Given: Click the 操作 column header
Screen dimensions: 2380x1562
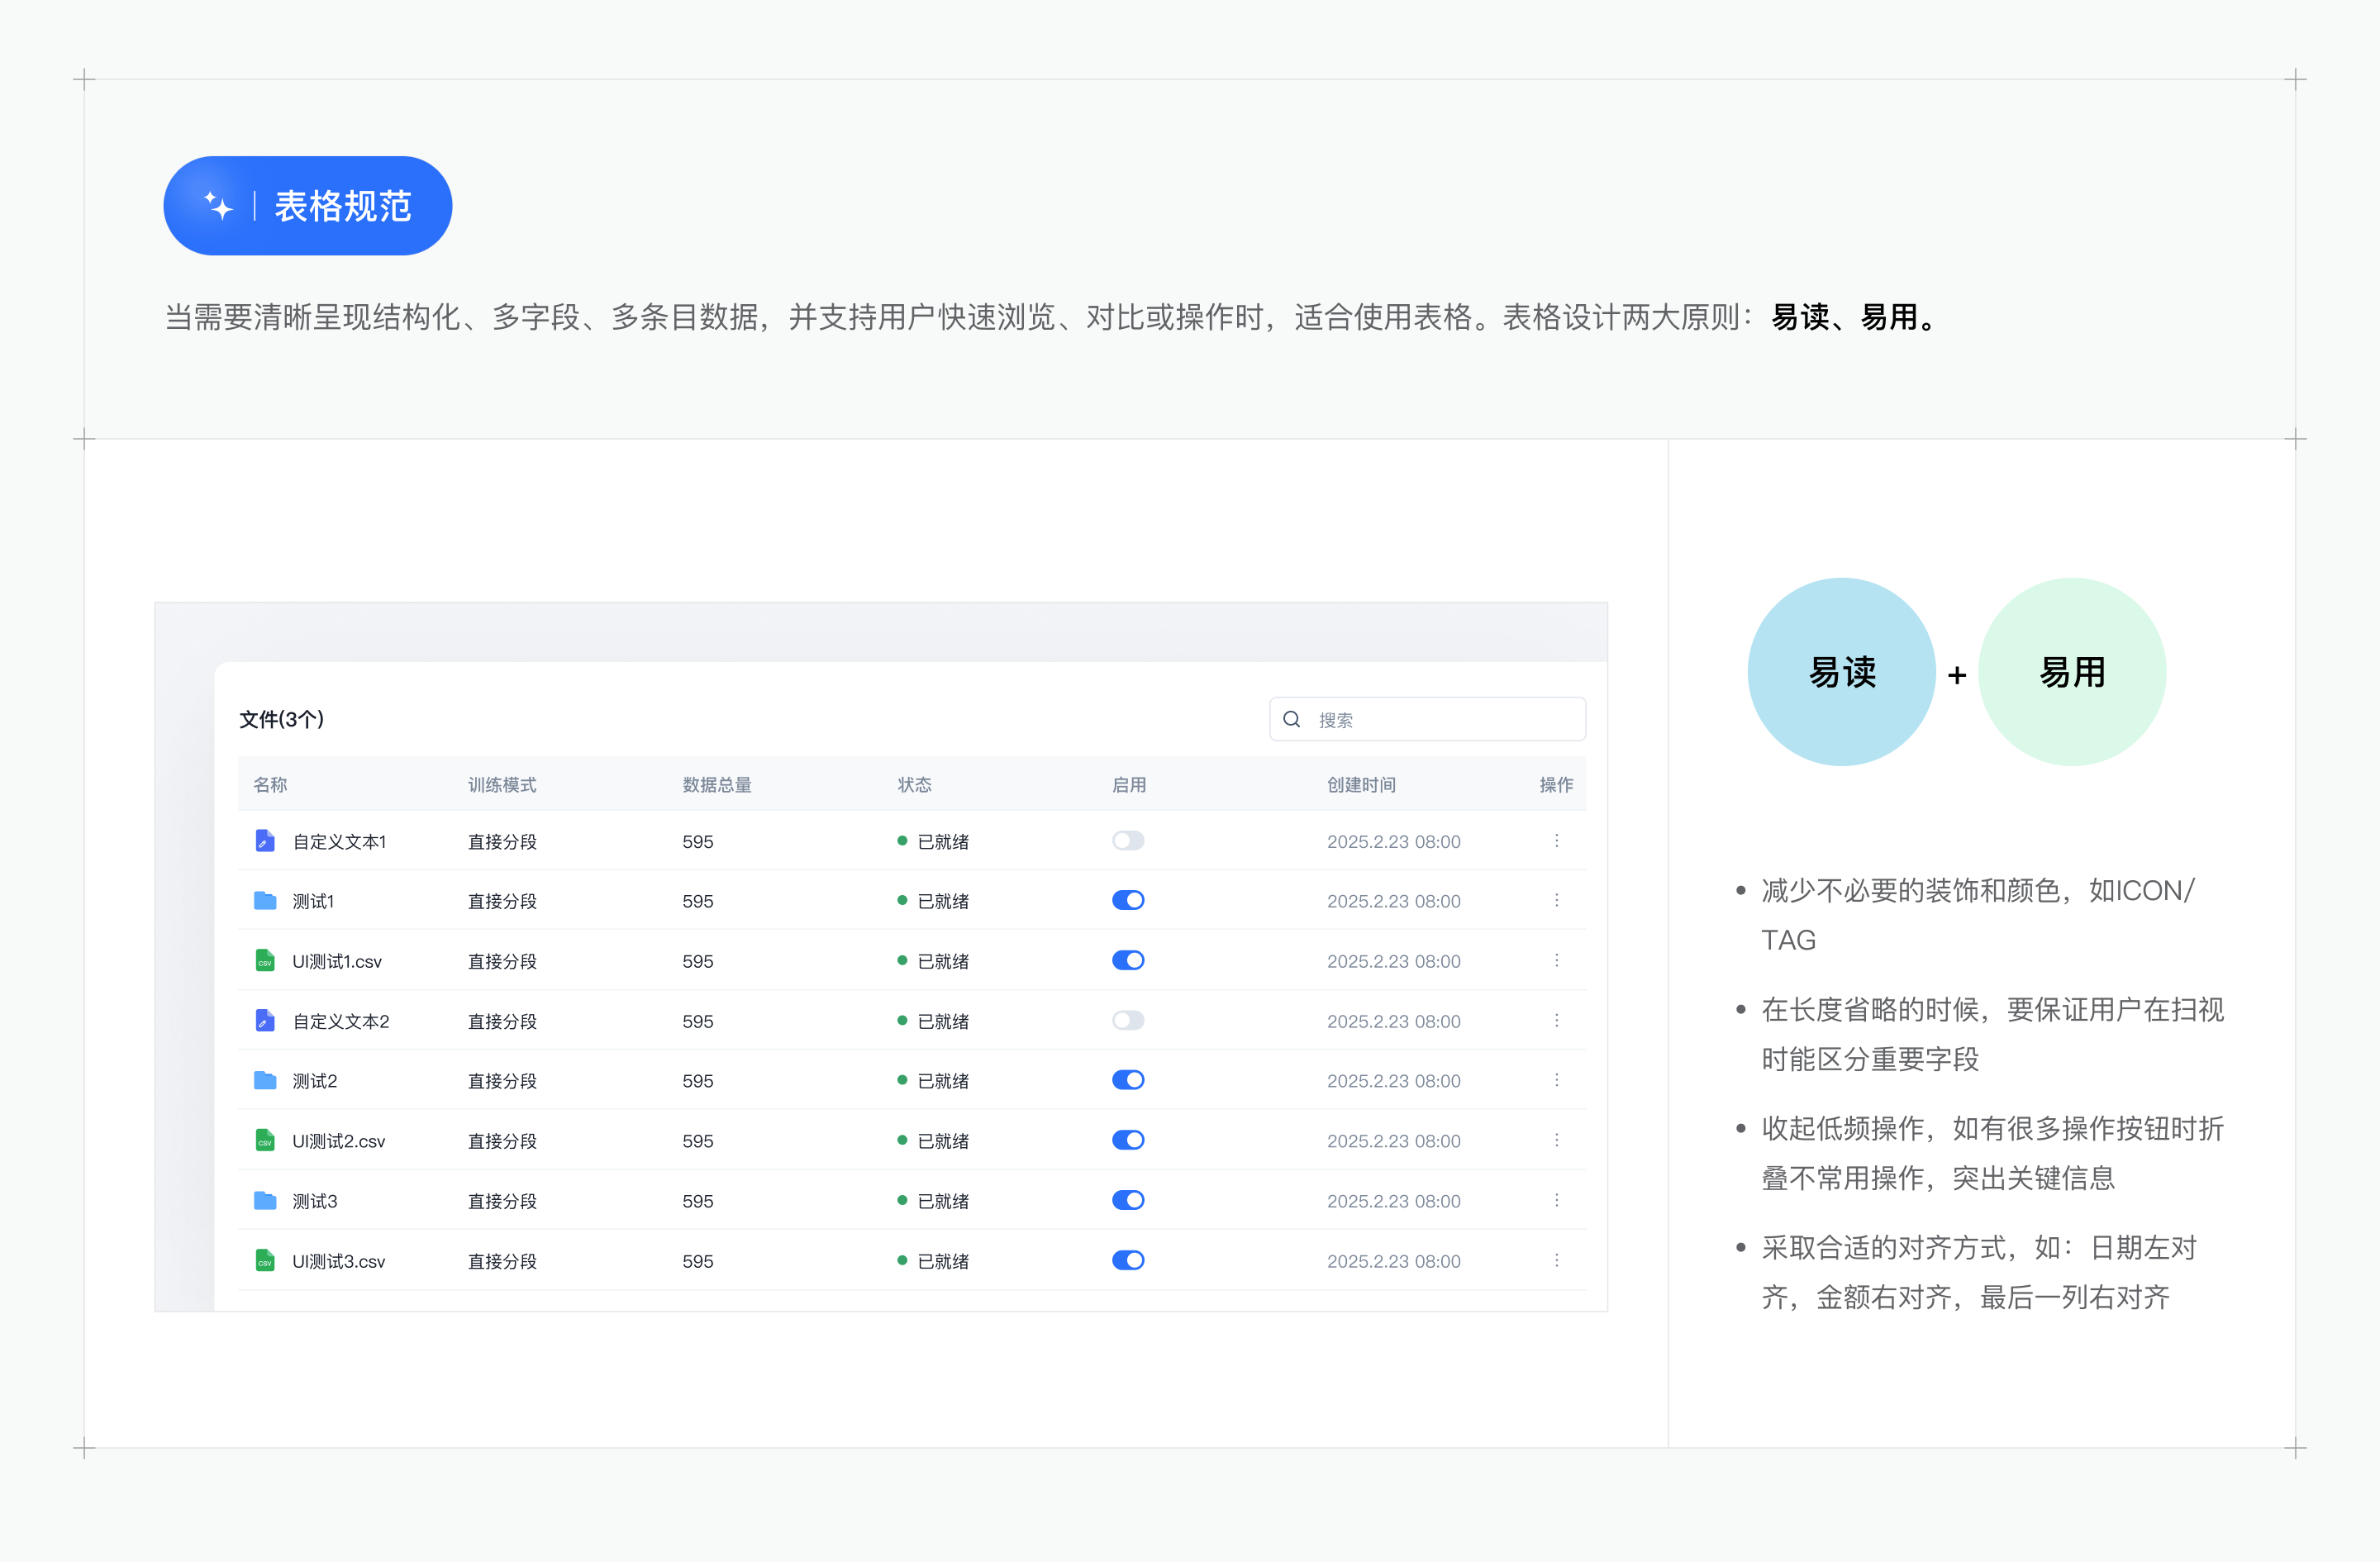Looking at the screenshot, I should tap(1556, 785).
